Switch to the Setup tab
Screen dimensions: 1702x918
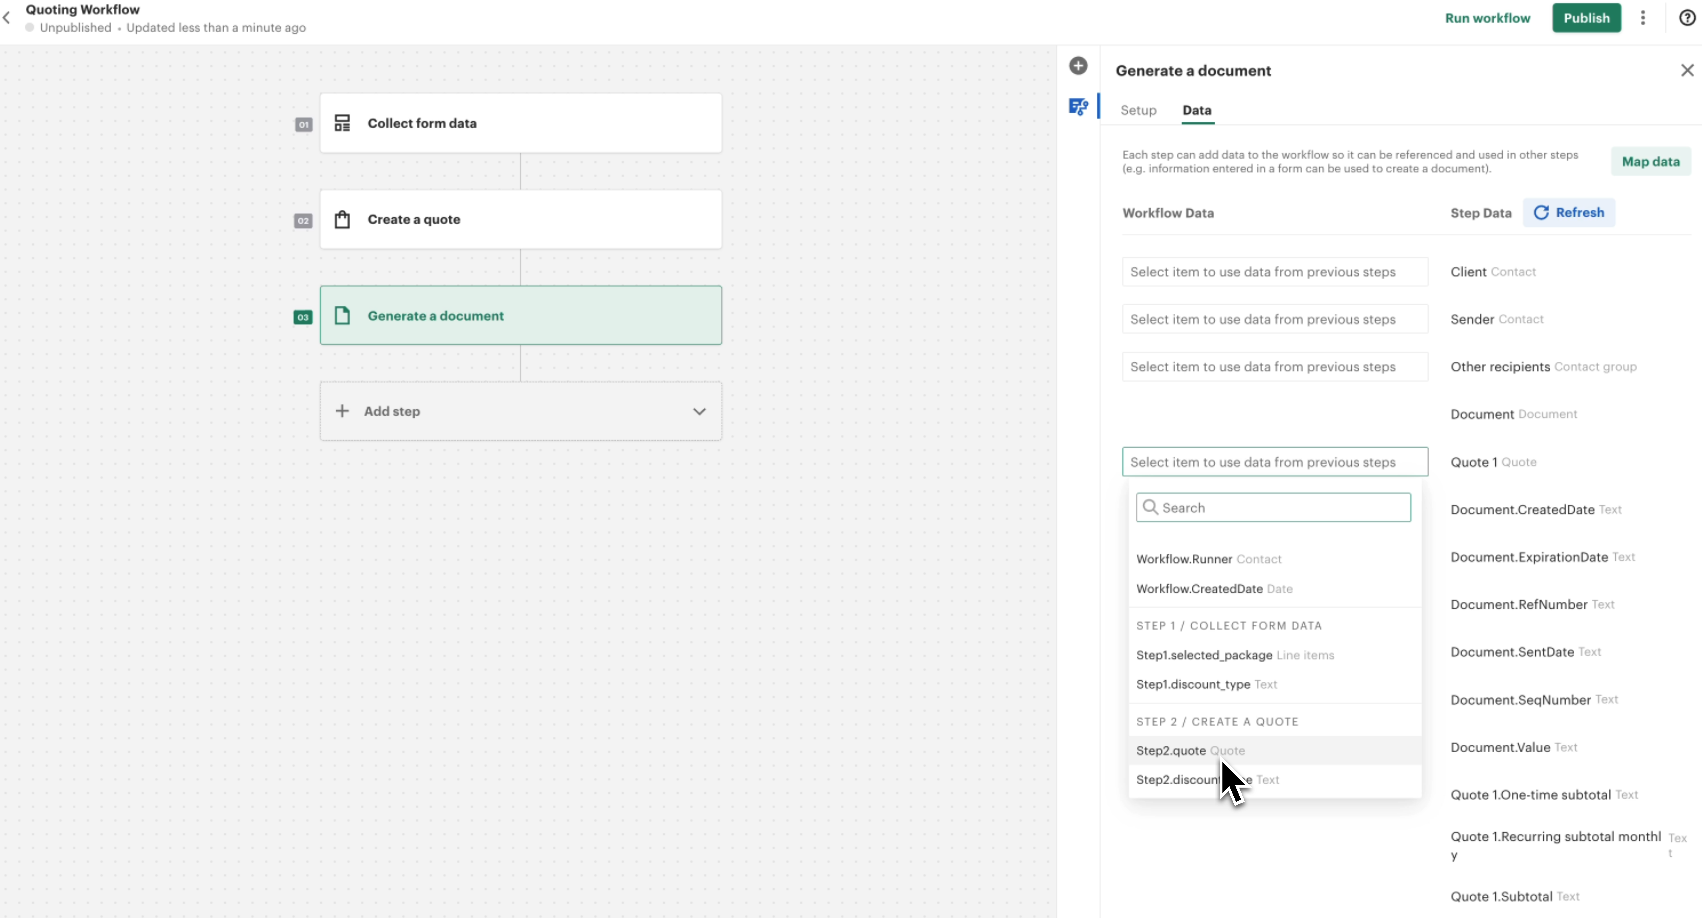(1138, 110)
